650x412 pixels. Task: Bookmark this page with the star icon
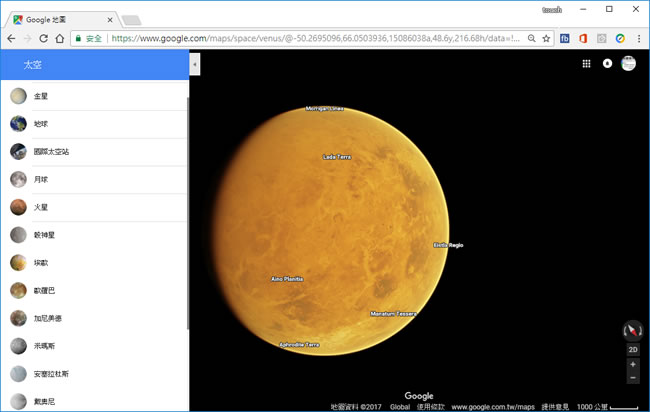545,38
